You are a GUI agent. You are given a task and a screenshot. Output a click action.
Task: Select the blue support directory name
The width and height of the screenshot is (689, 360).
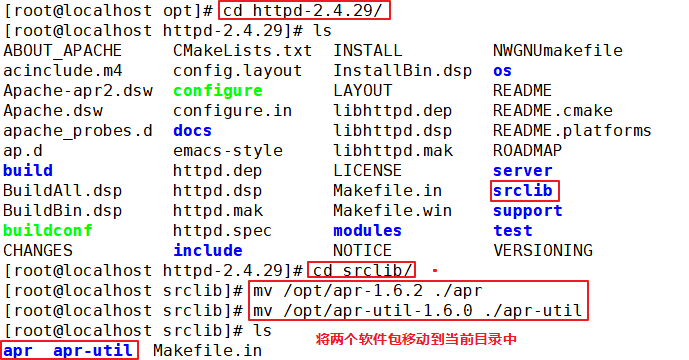click(527, 211)
